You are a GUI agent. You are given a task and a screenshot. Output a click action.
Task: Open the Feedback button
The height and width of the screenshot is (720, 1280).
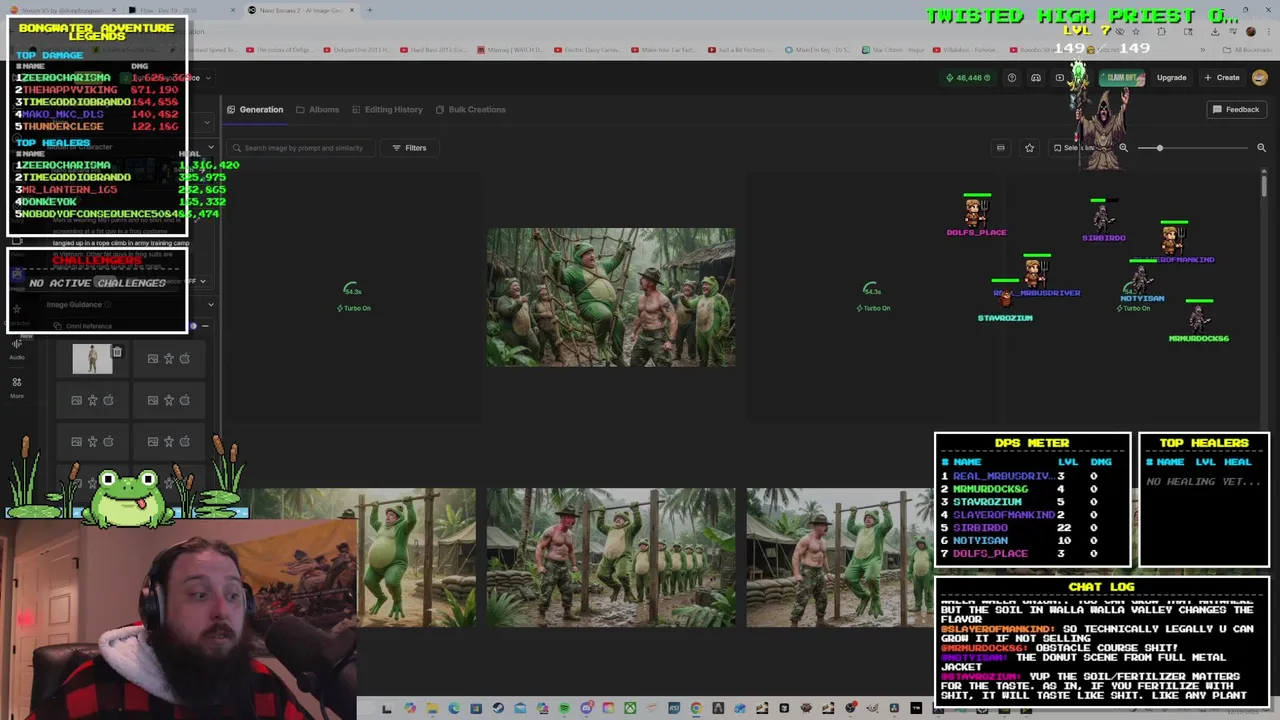1236,109
